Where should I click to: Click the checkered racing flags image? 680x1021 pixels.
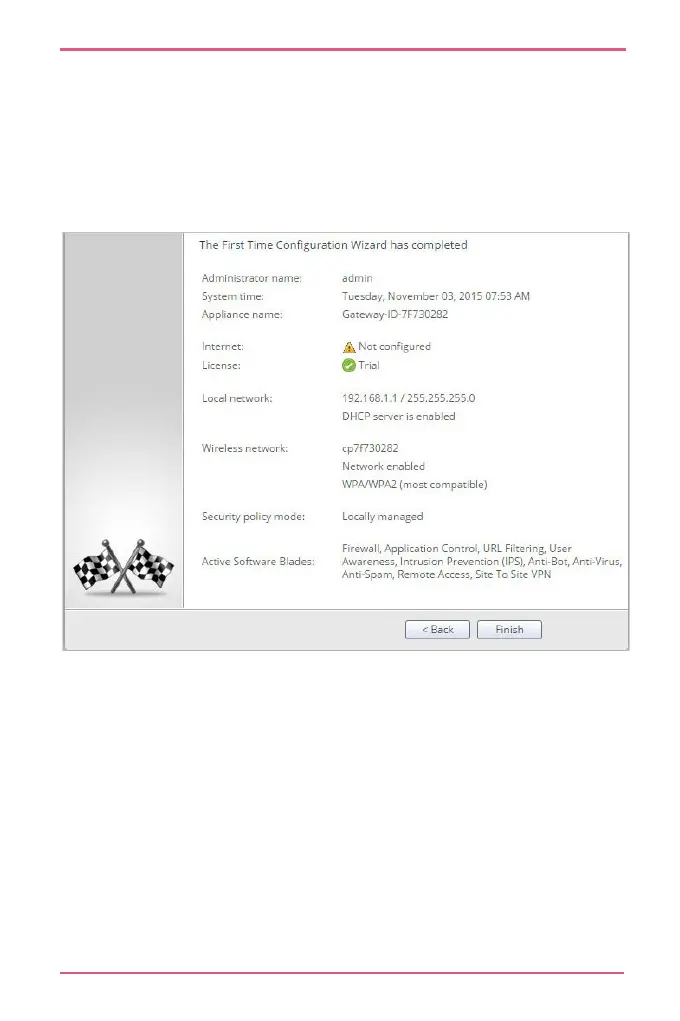123,566
